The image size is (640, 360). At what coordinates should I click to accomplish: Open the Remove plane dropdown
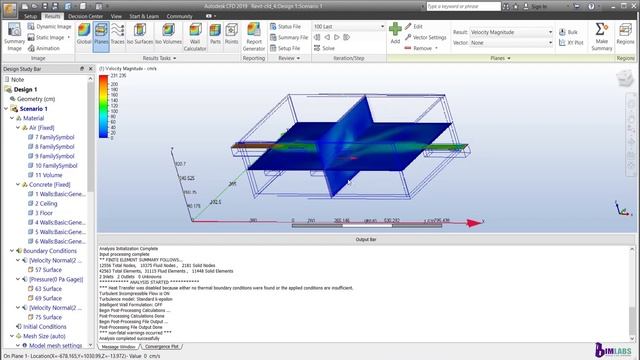click(436, 48)
